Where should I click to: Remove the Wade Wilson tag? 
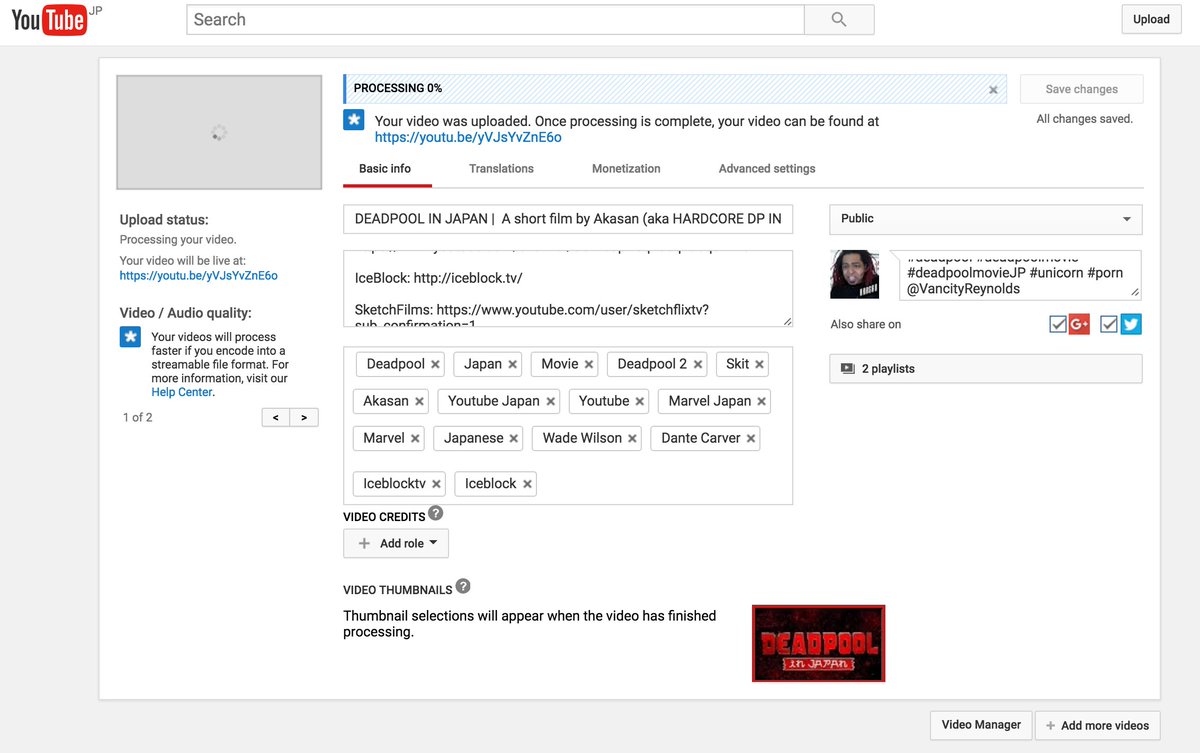(632, 439)
